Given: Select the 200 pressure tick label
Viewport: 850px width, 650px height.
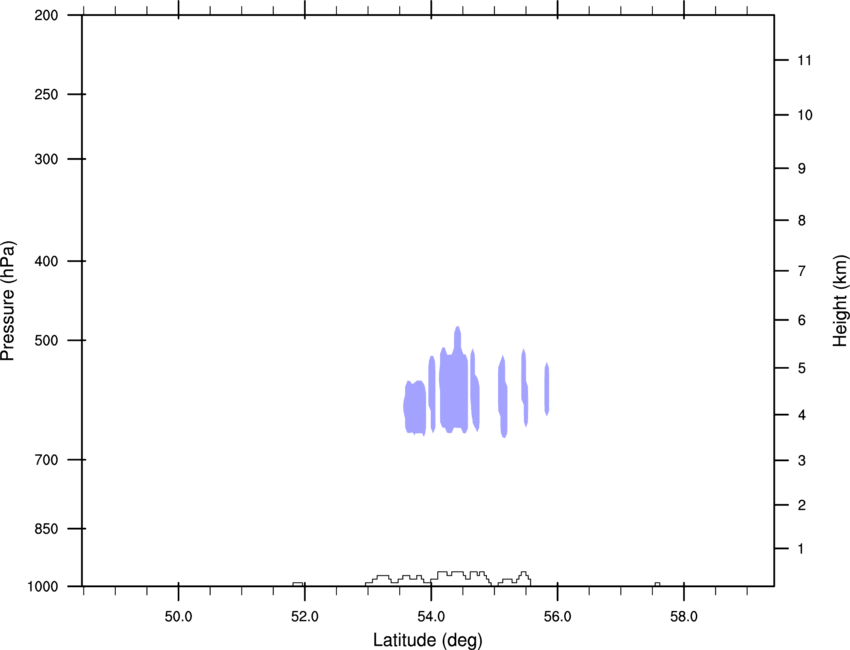Looking at the screenshot, I should (47, 16).
